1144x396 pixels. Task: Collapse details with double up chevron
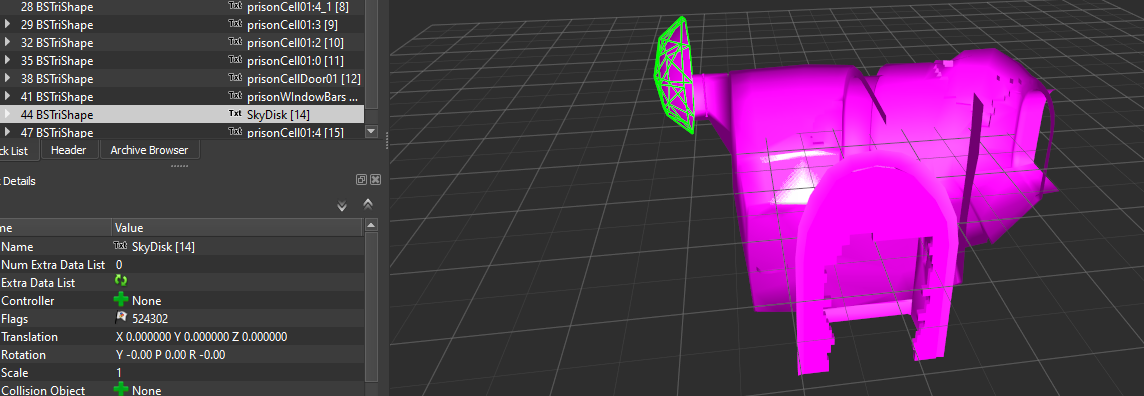click(368, 205)
